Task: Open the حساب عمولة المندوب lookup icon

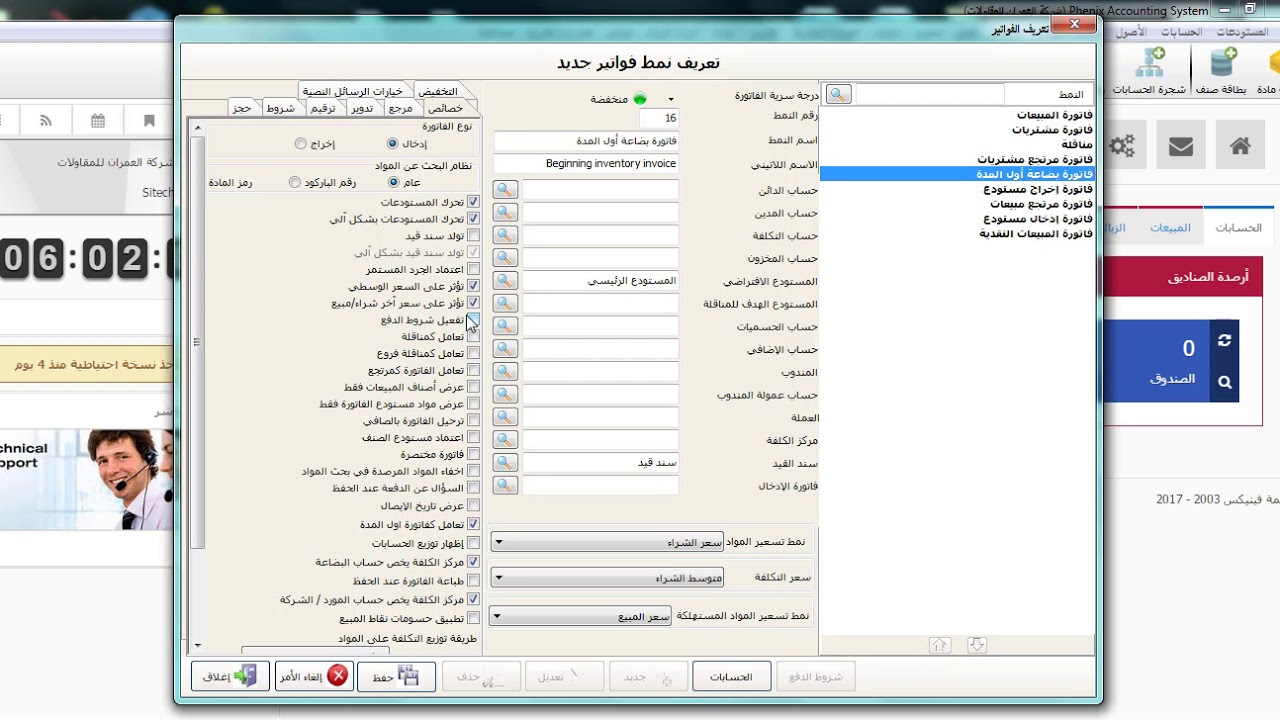Action: pyautogui.click(x=505, y=395)
